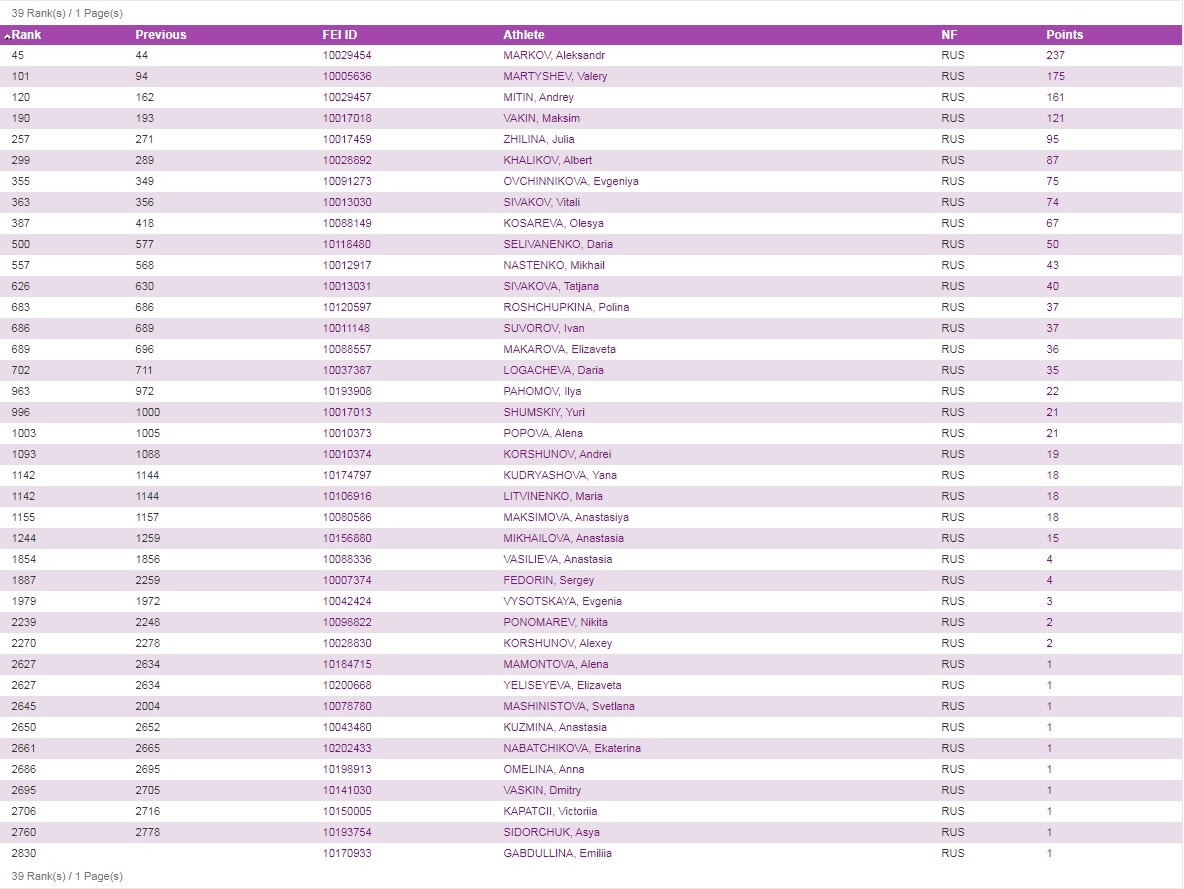Open athlete VASKIN, Dmitry

pos(542,790)
